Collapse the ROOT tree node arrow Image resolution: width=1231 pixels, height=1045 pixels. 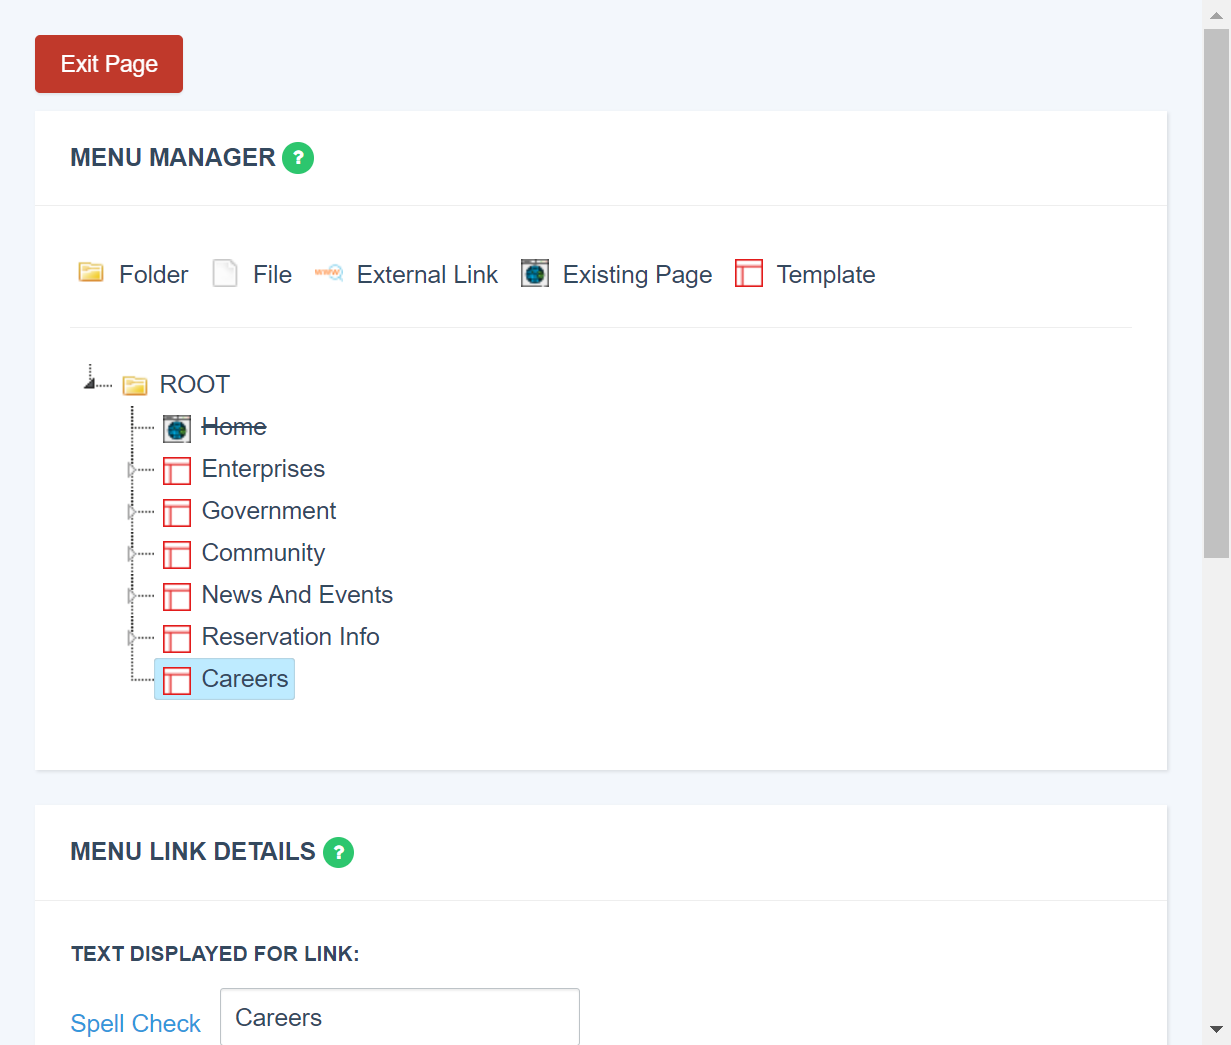[x=90, y=382]
